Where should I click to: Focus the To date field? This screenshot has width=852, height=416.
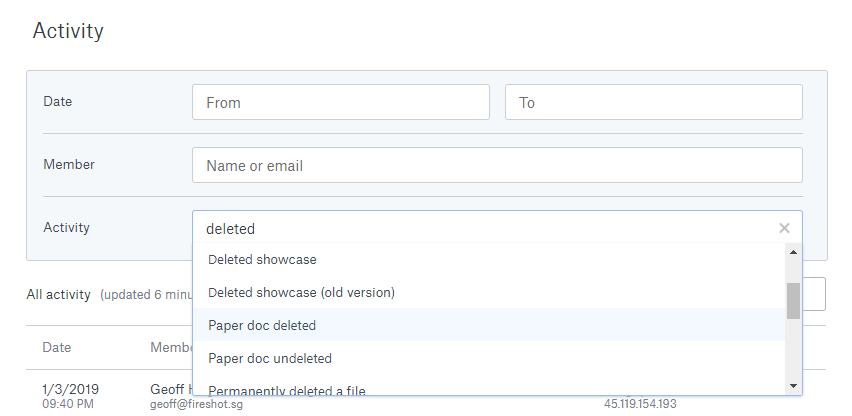653,102
